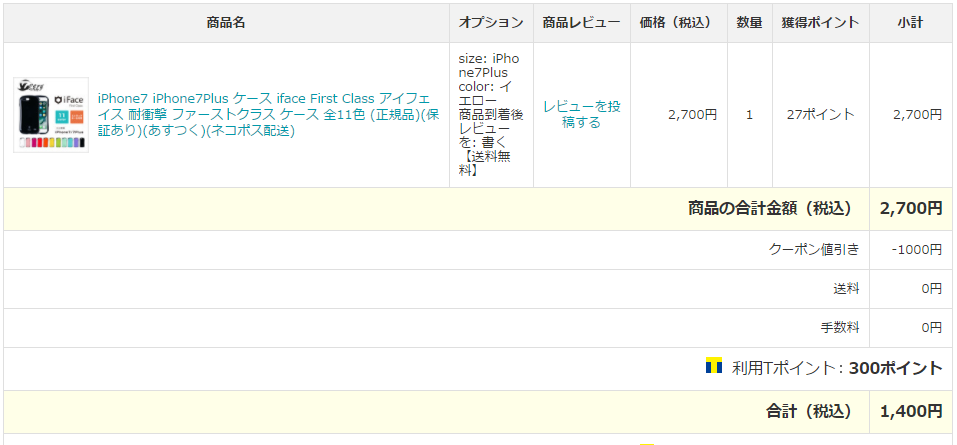Click the quantity value 1
The width and height of the screenshot is (957, 445).
click(749, 115)
